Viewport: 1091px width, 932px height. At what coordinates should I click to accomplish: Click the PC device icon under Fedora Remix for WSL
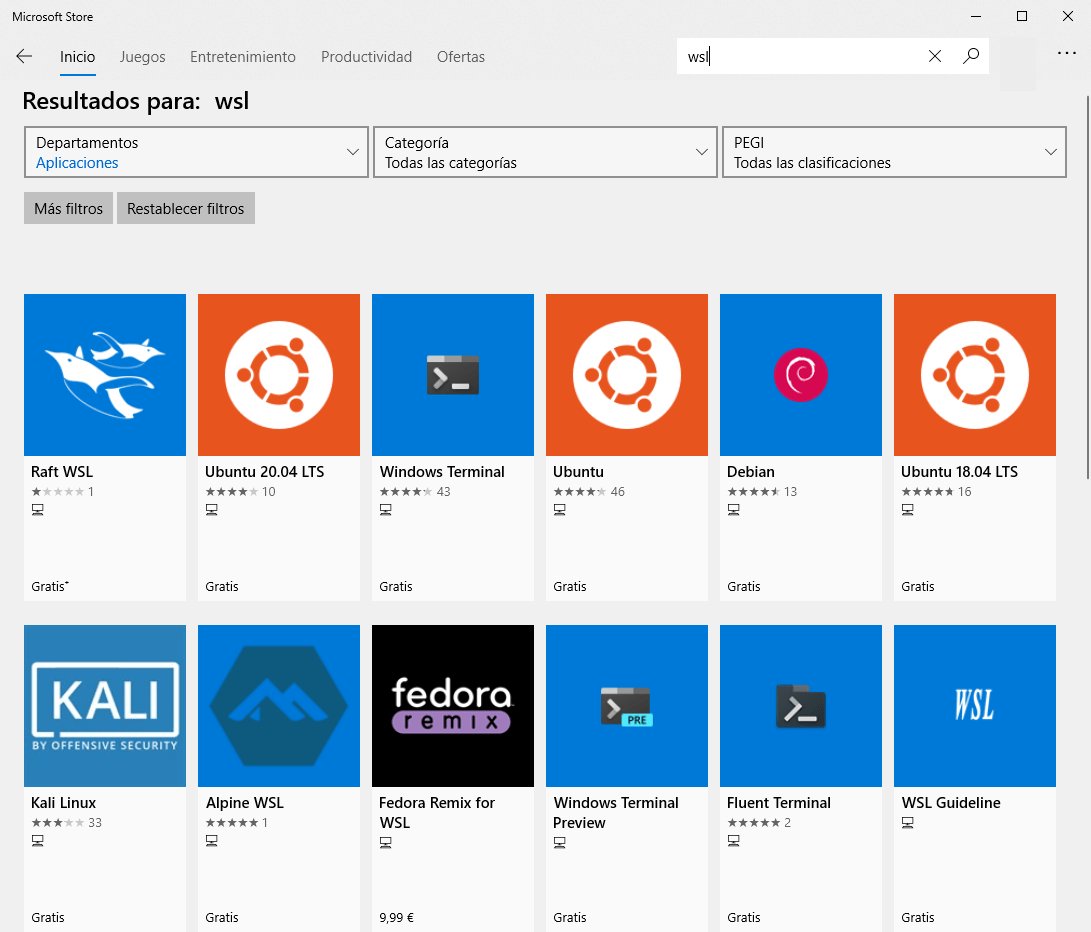click(385, 843)
